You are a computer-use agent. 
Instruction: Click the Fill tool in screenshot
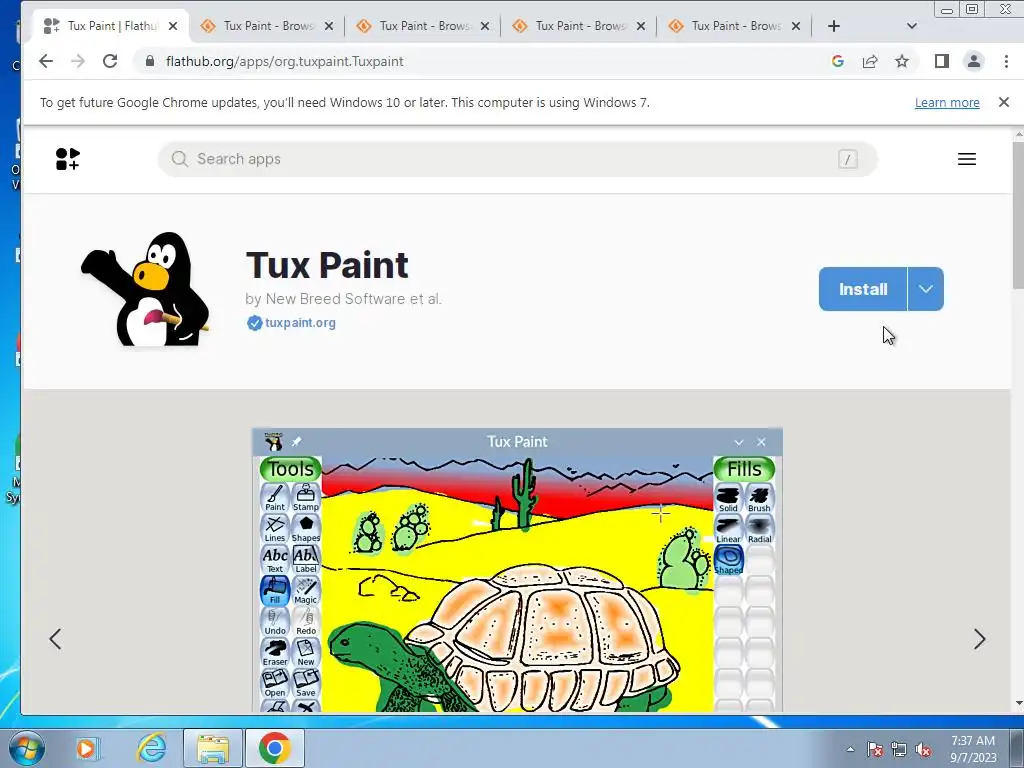(x=274, y=590)
